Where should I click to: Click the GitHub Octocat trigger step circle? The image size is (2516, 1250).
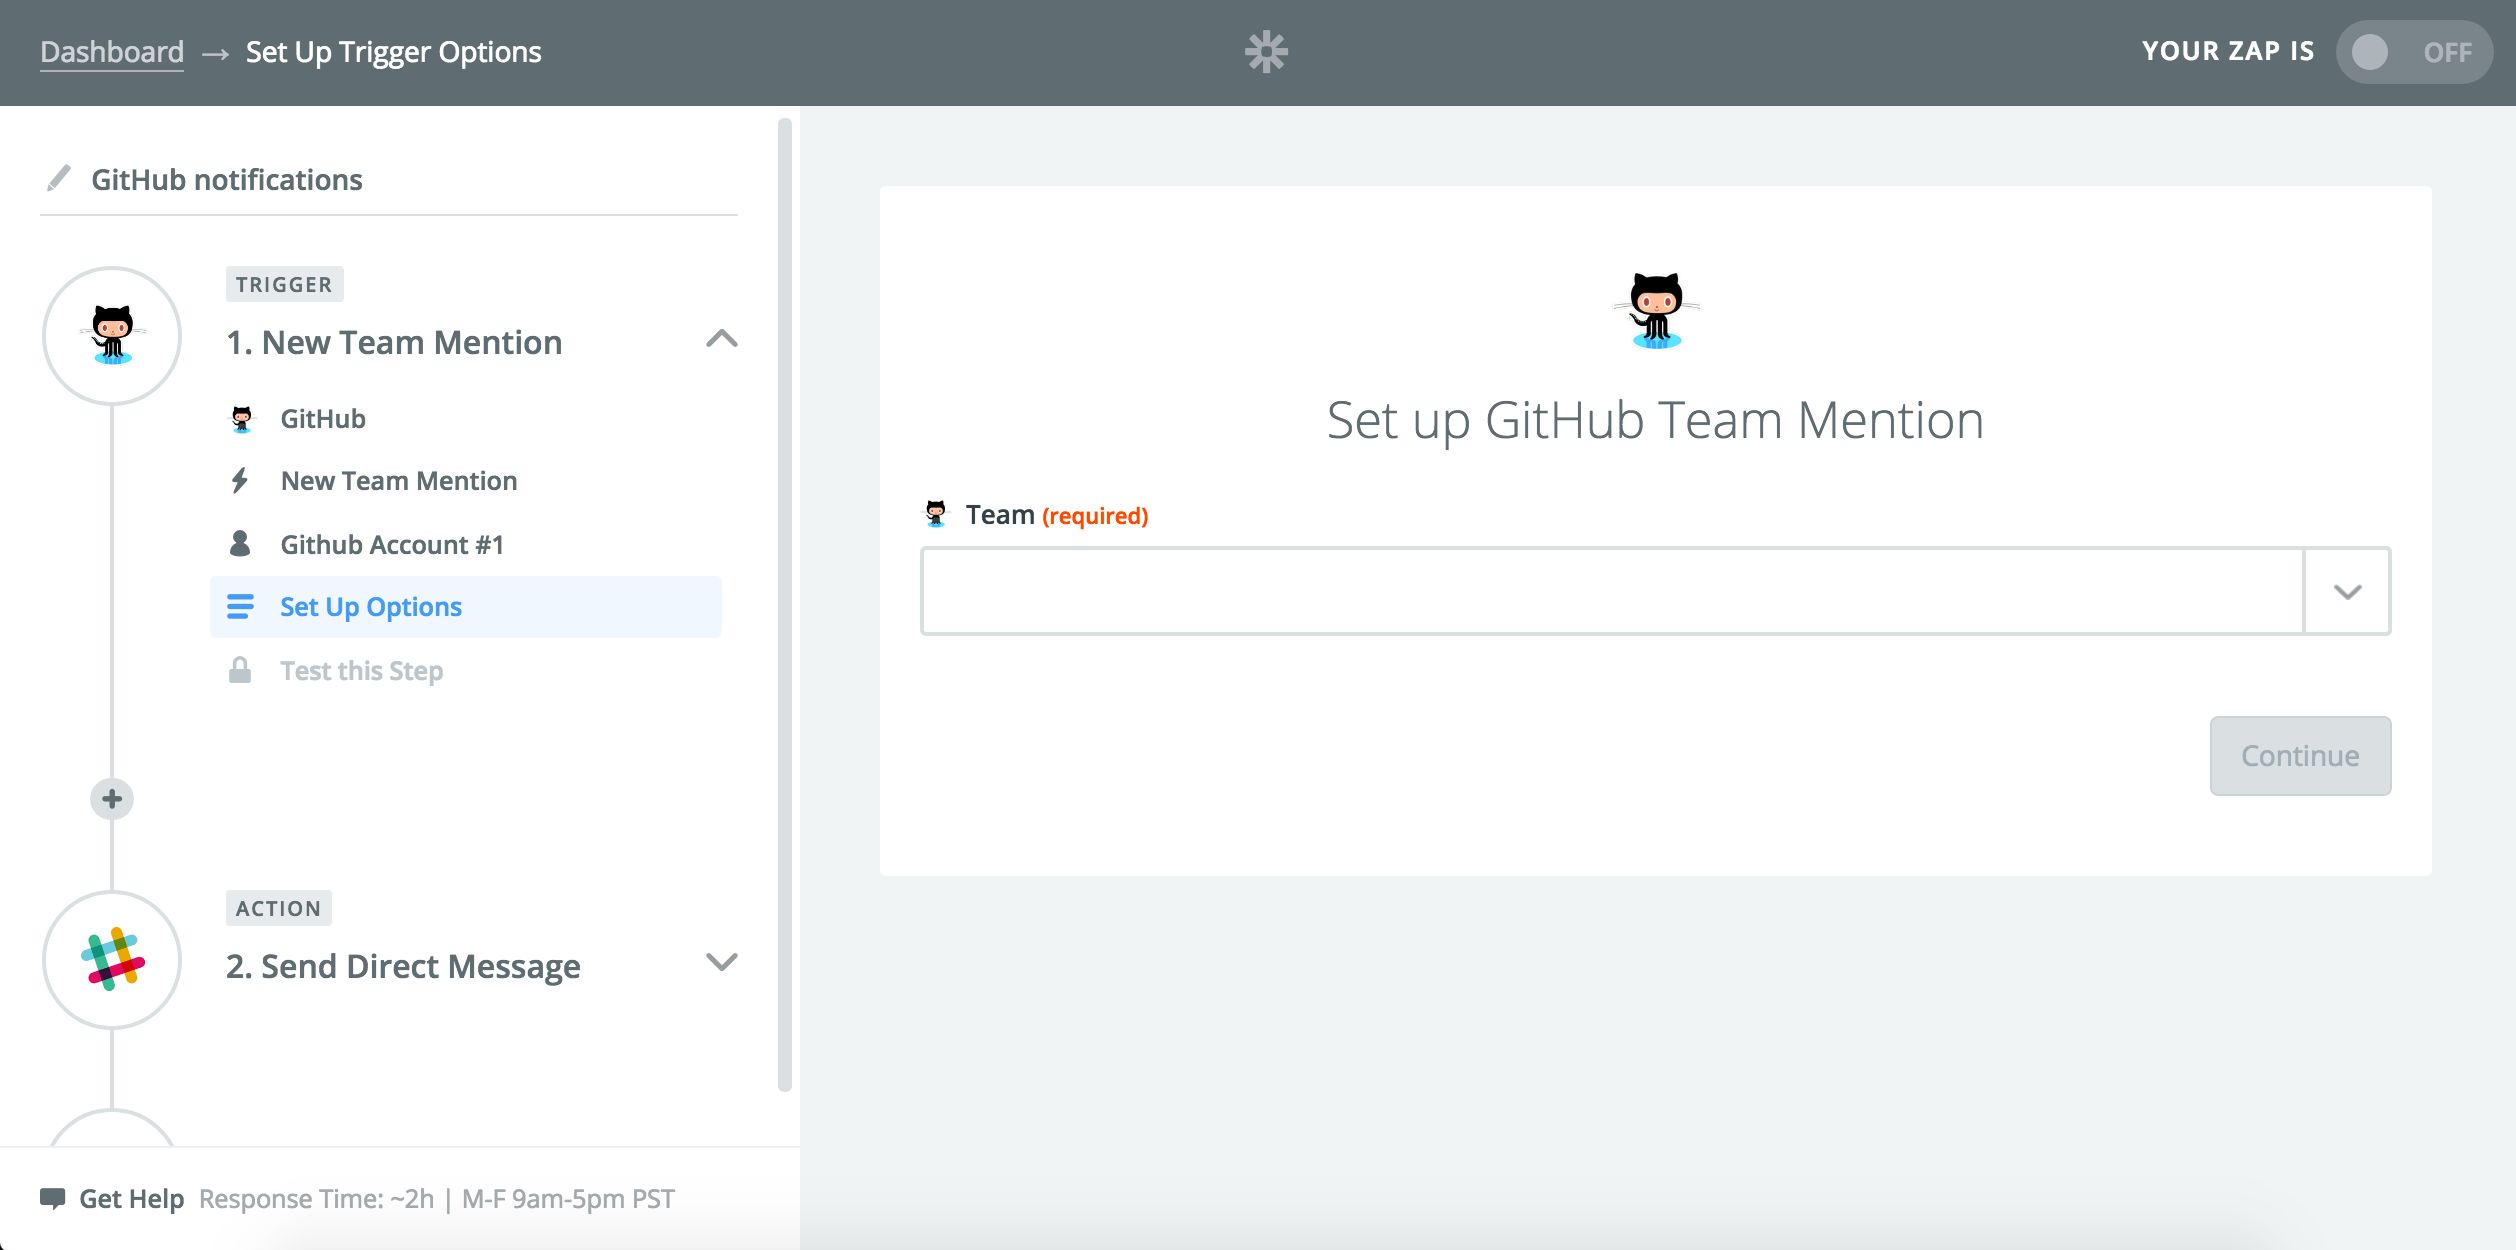click(112, 335)
